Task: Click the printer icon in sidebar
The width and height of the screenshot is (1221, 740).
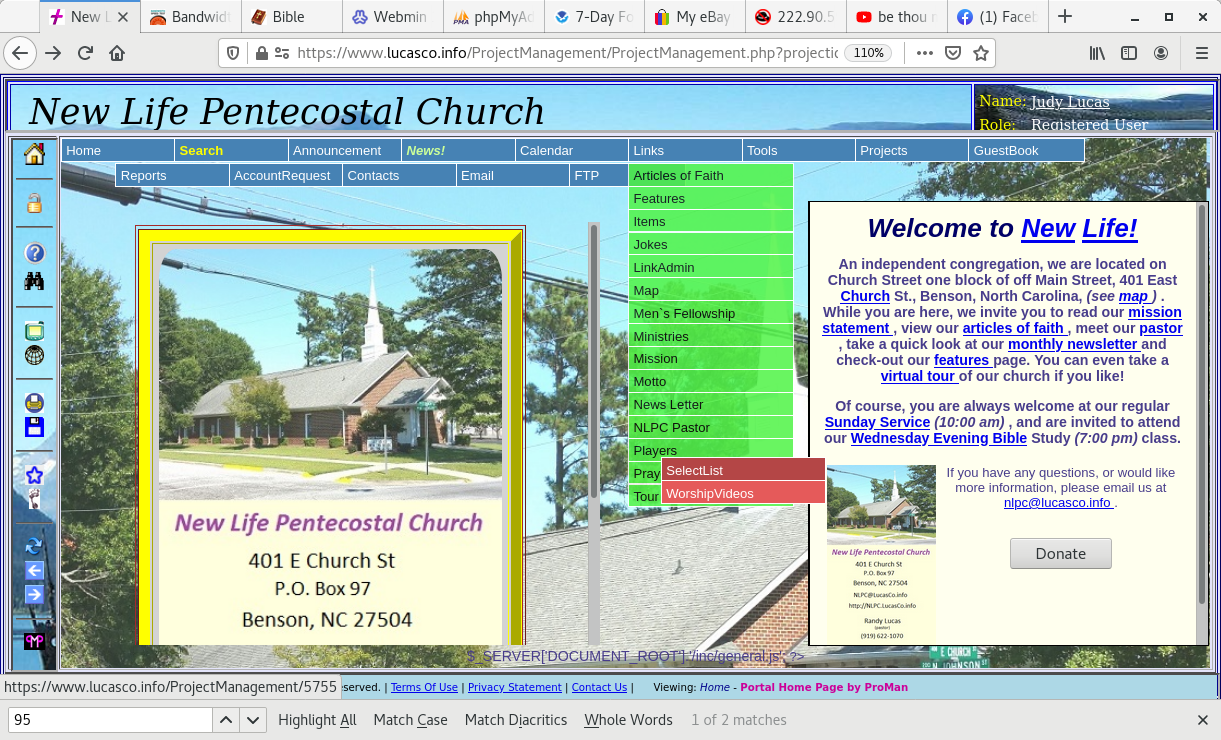Action: coord(34,403)
